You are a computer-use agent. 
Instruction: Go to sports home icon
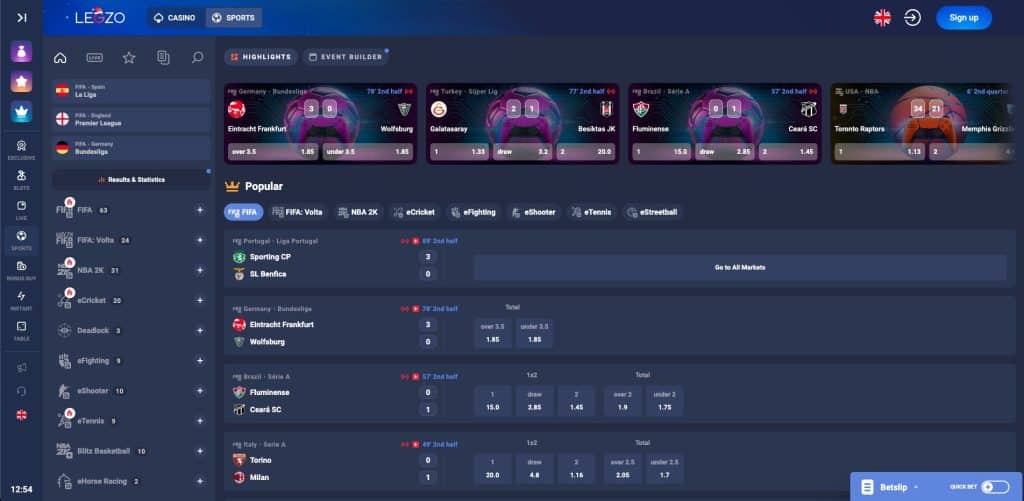pyautogui.click(x=60, y=58)
